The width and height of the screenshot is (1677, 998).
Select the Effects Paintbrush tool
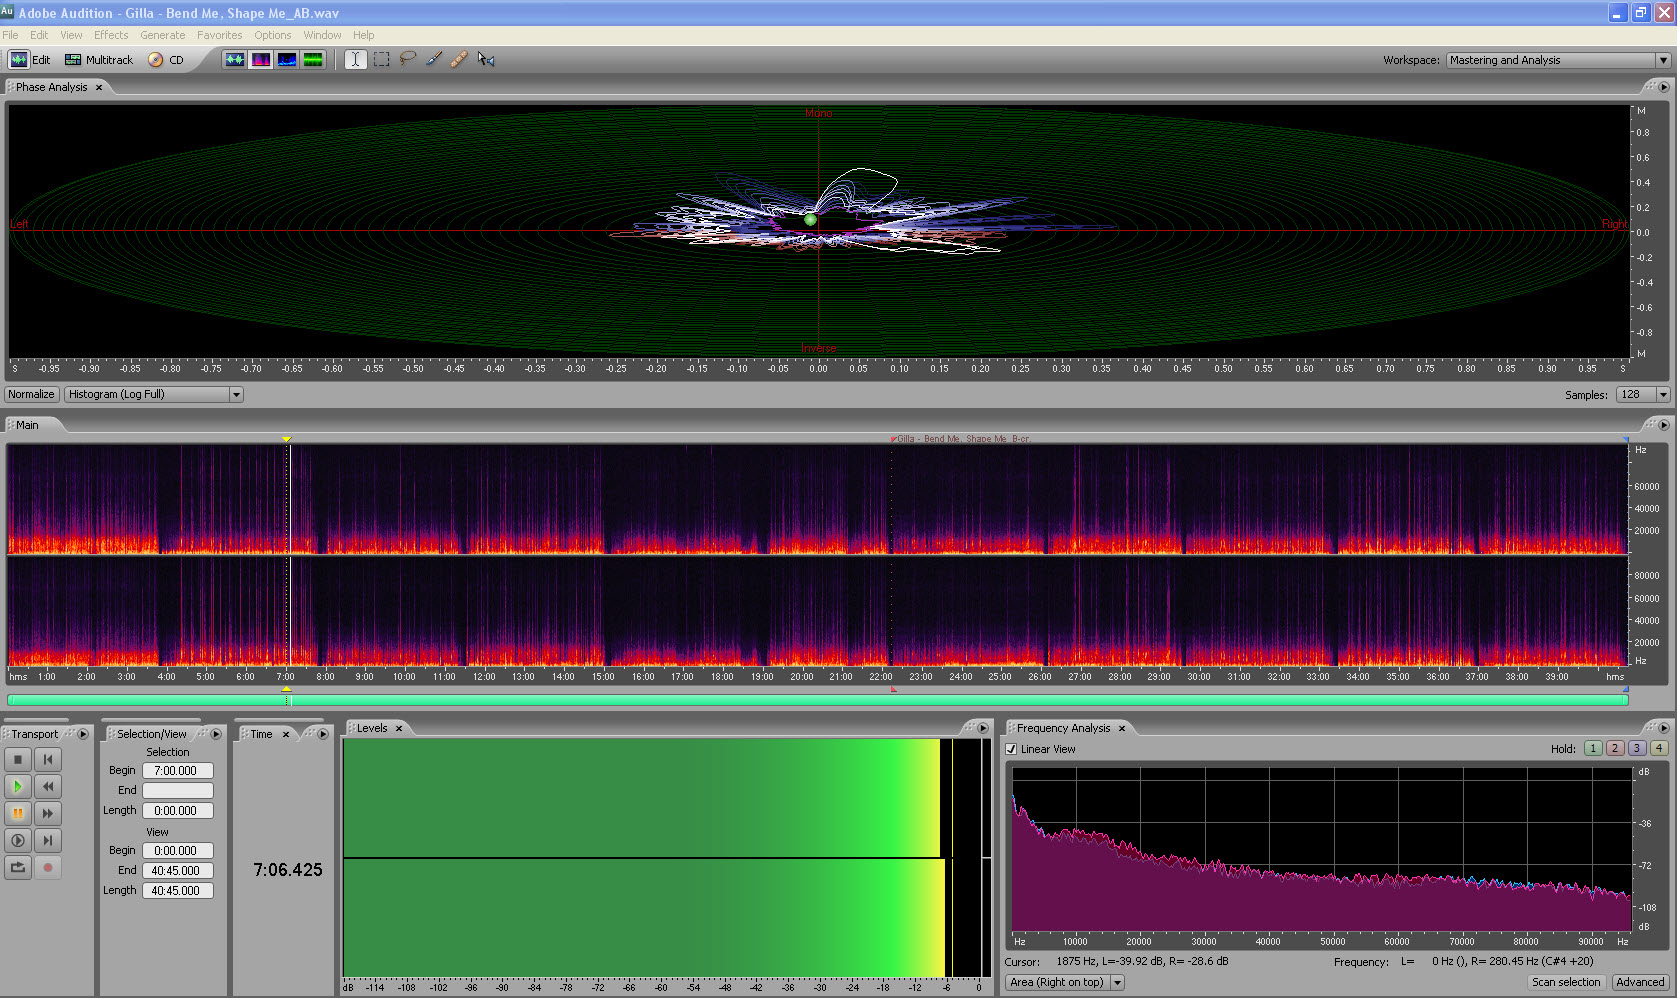pyautogui.click(x=434, y=59)
